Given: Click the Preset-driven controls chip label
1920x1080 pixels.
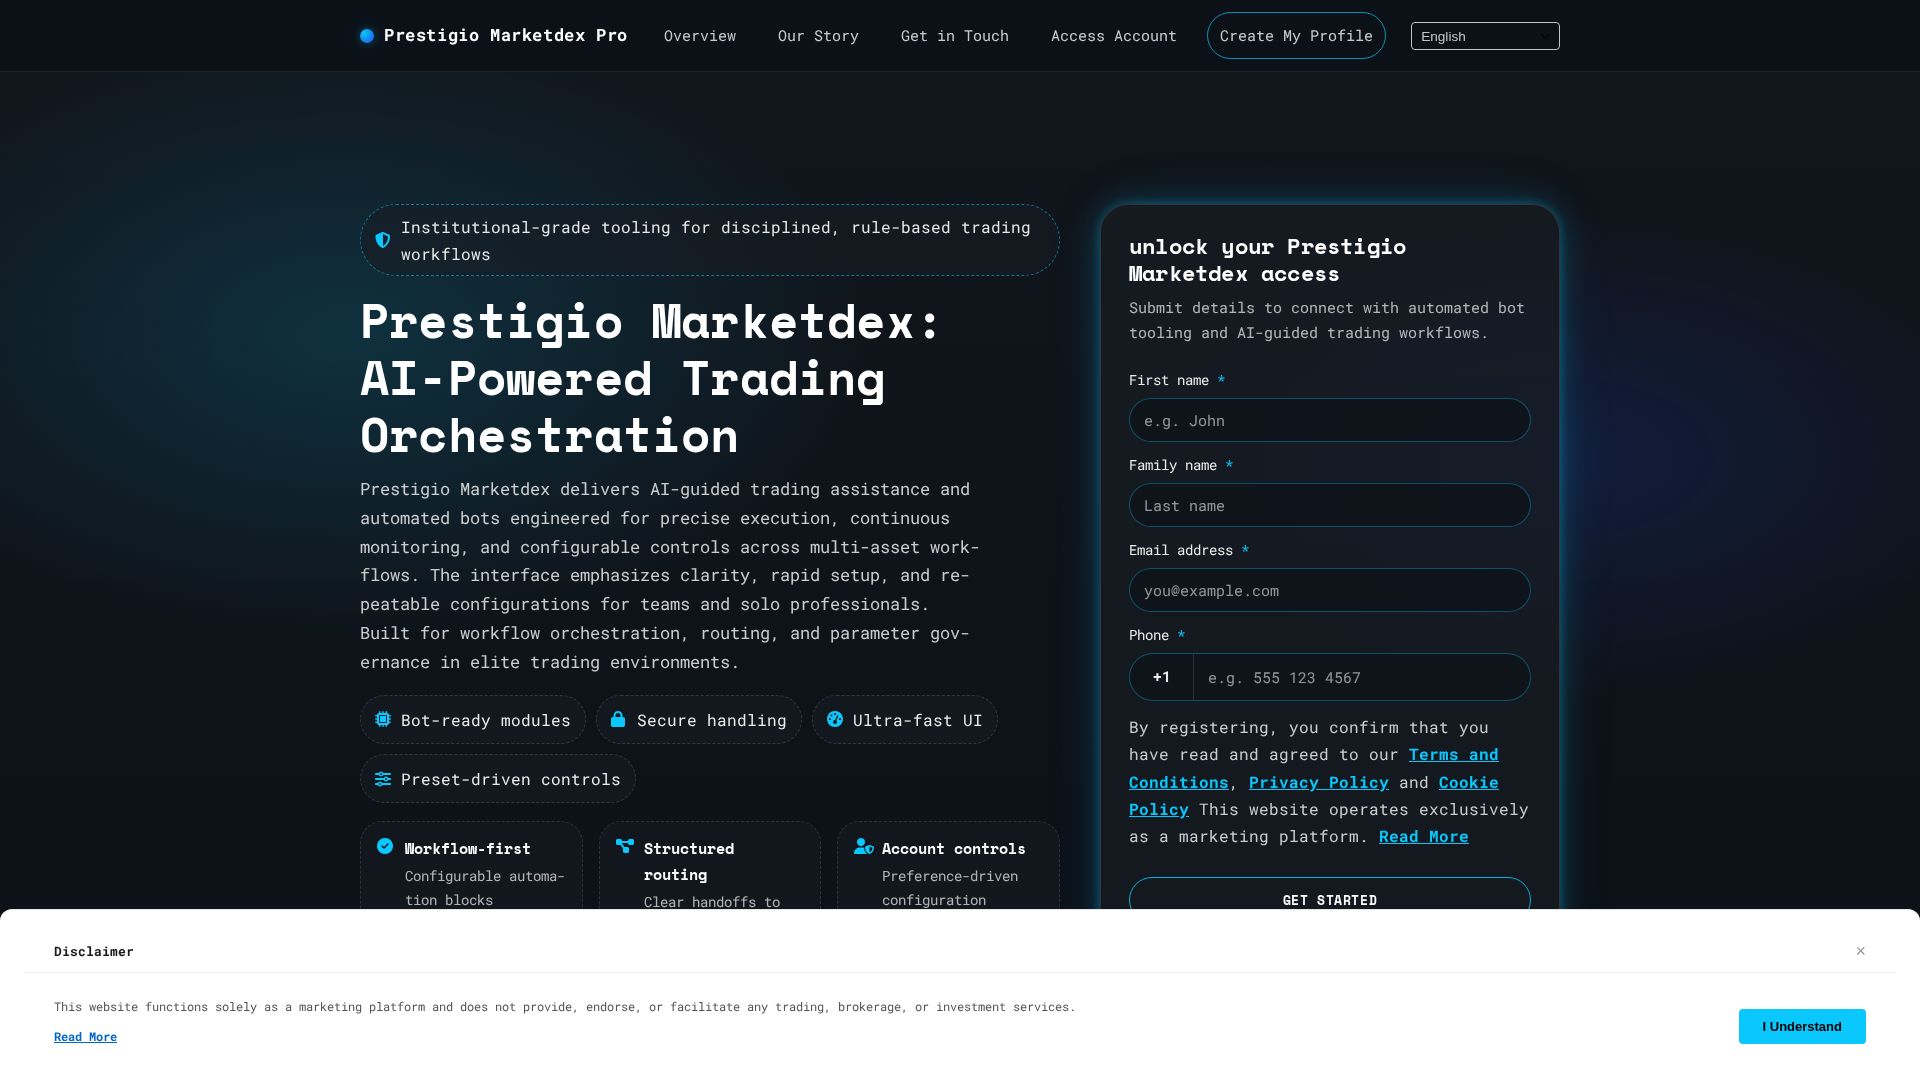Looking at the screenshot, I should coord(511,779).
